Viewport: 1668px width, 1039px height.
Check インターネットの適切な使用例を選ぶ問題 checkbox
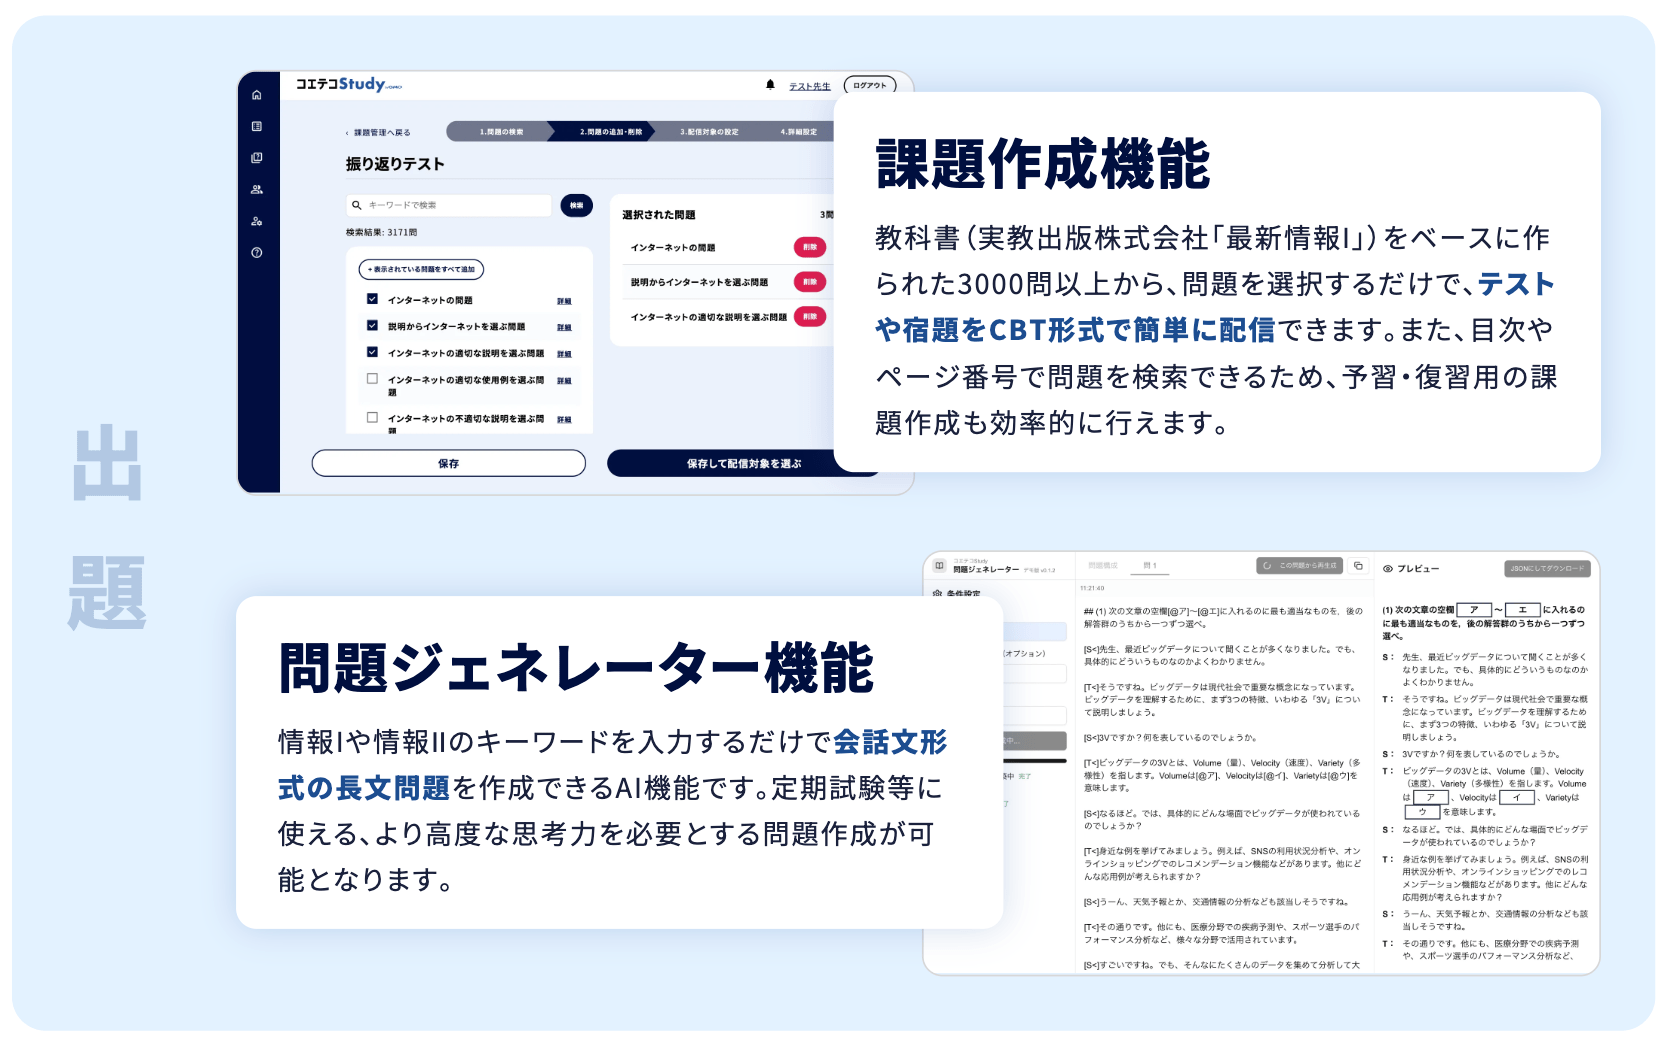click(x=372, y=379)
